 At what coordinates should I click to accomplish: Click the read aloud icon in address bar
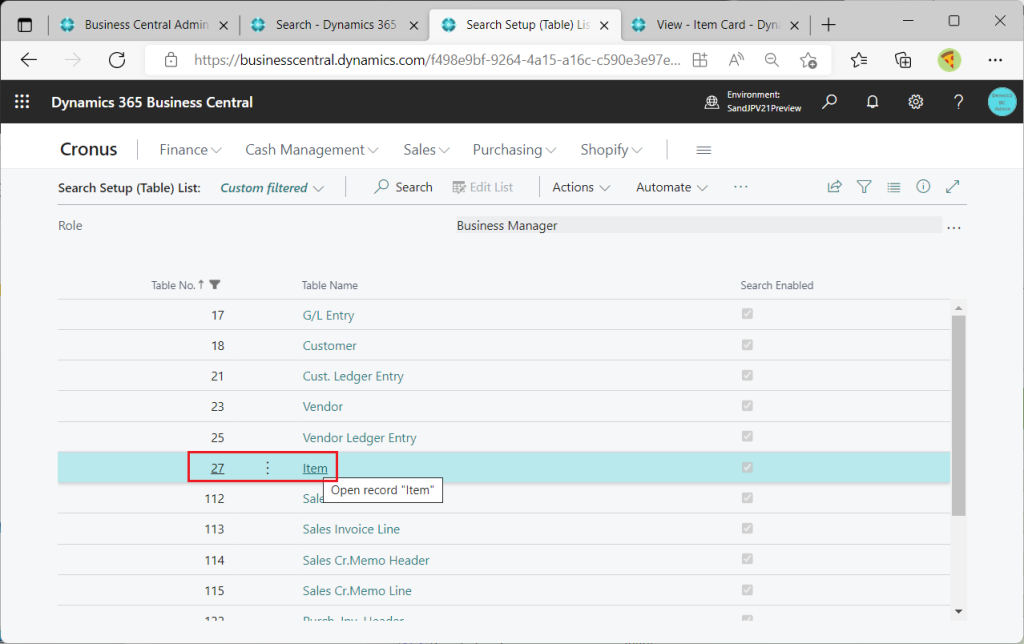(x=736, y=60)
